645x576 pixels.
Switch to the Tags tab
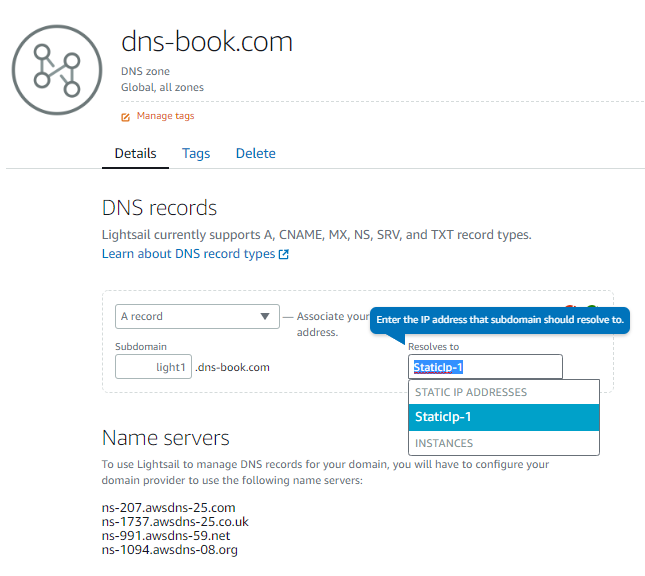[196, 153]
